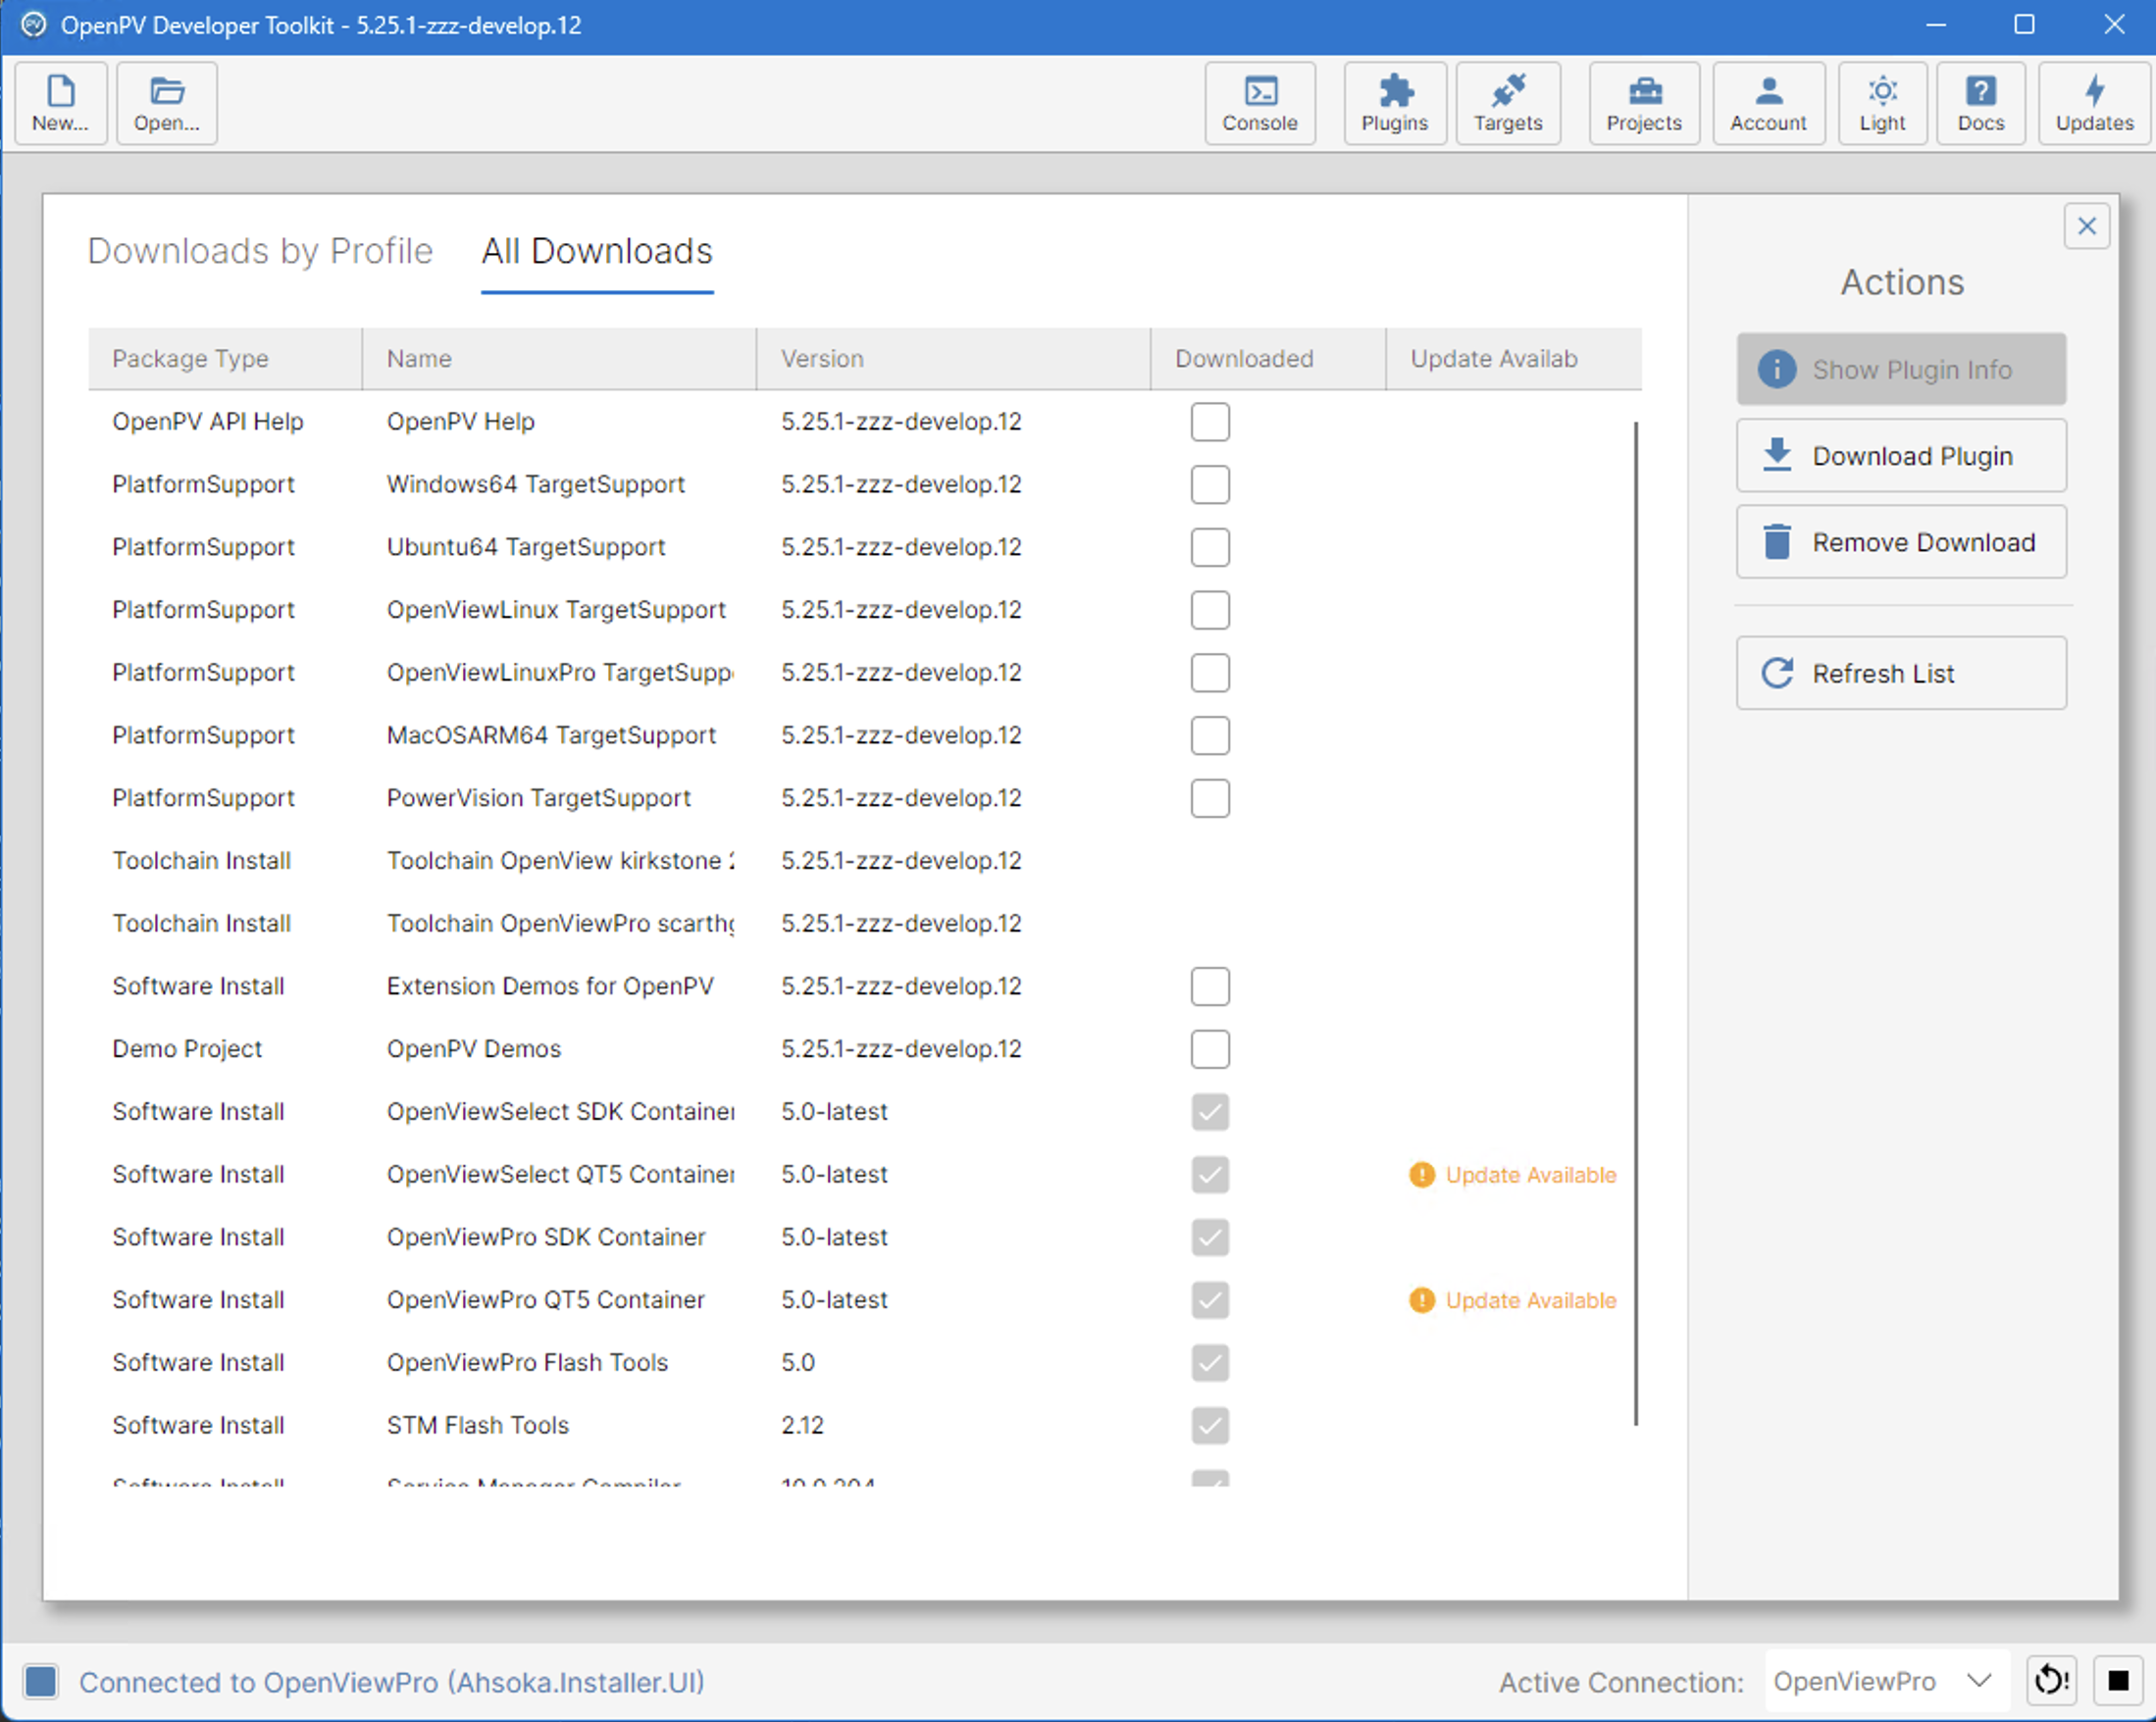Select the OpenViewPro SDK Container row
This screenshot has height=1722, width=2156.
(864, 1237)
